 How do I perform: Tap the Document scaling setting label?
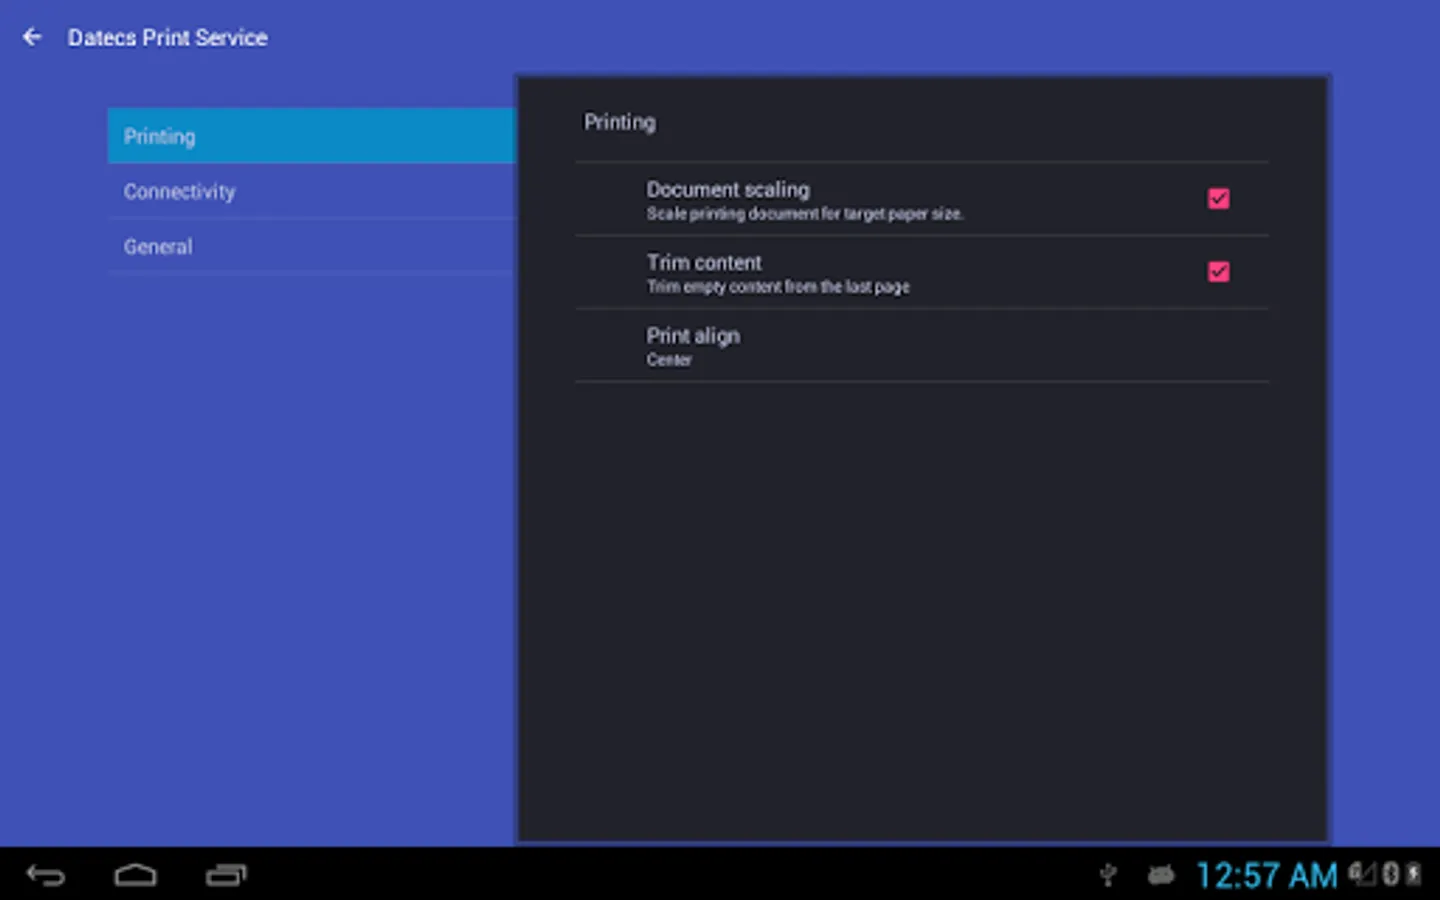pyautogui.click(x=728, y=189)
